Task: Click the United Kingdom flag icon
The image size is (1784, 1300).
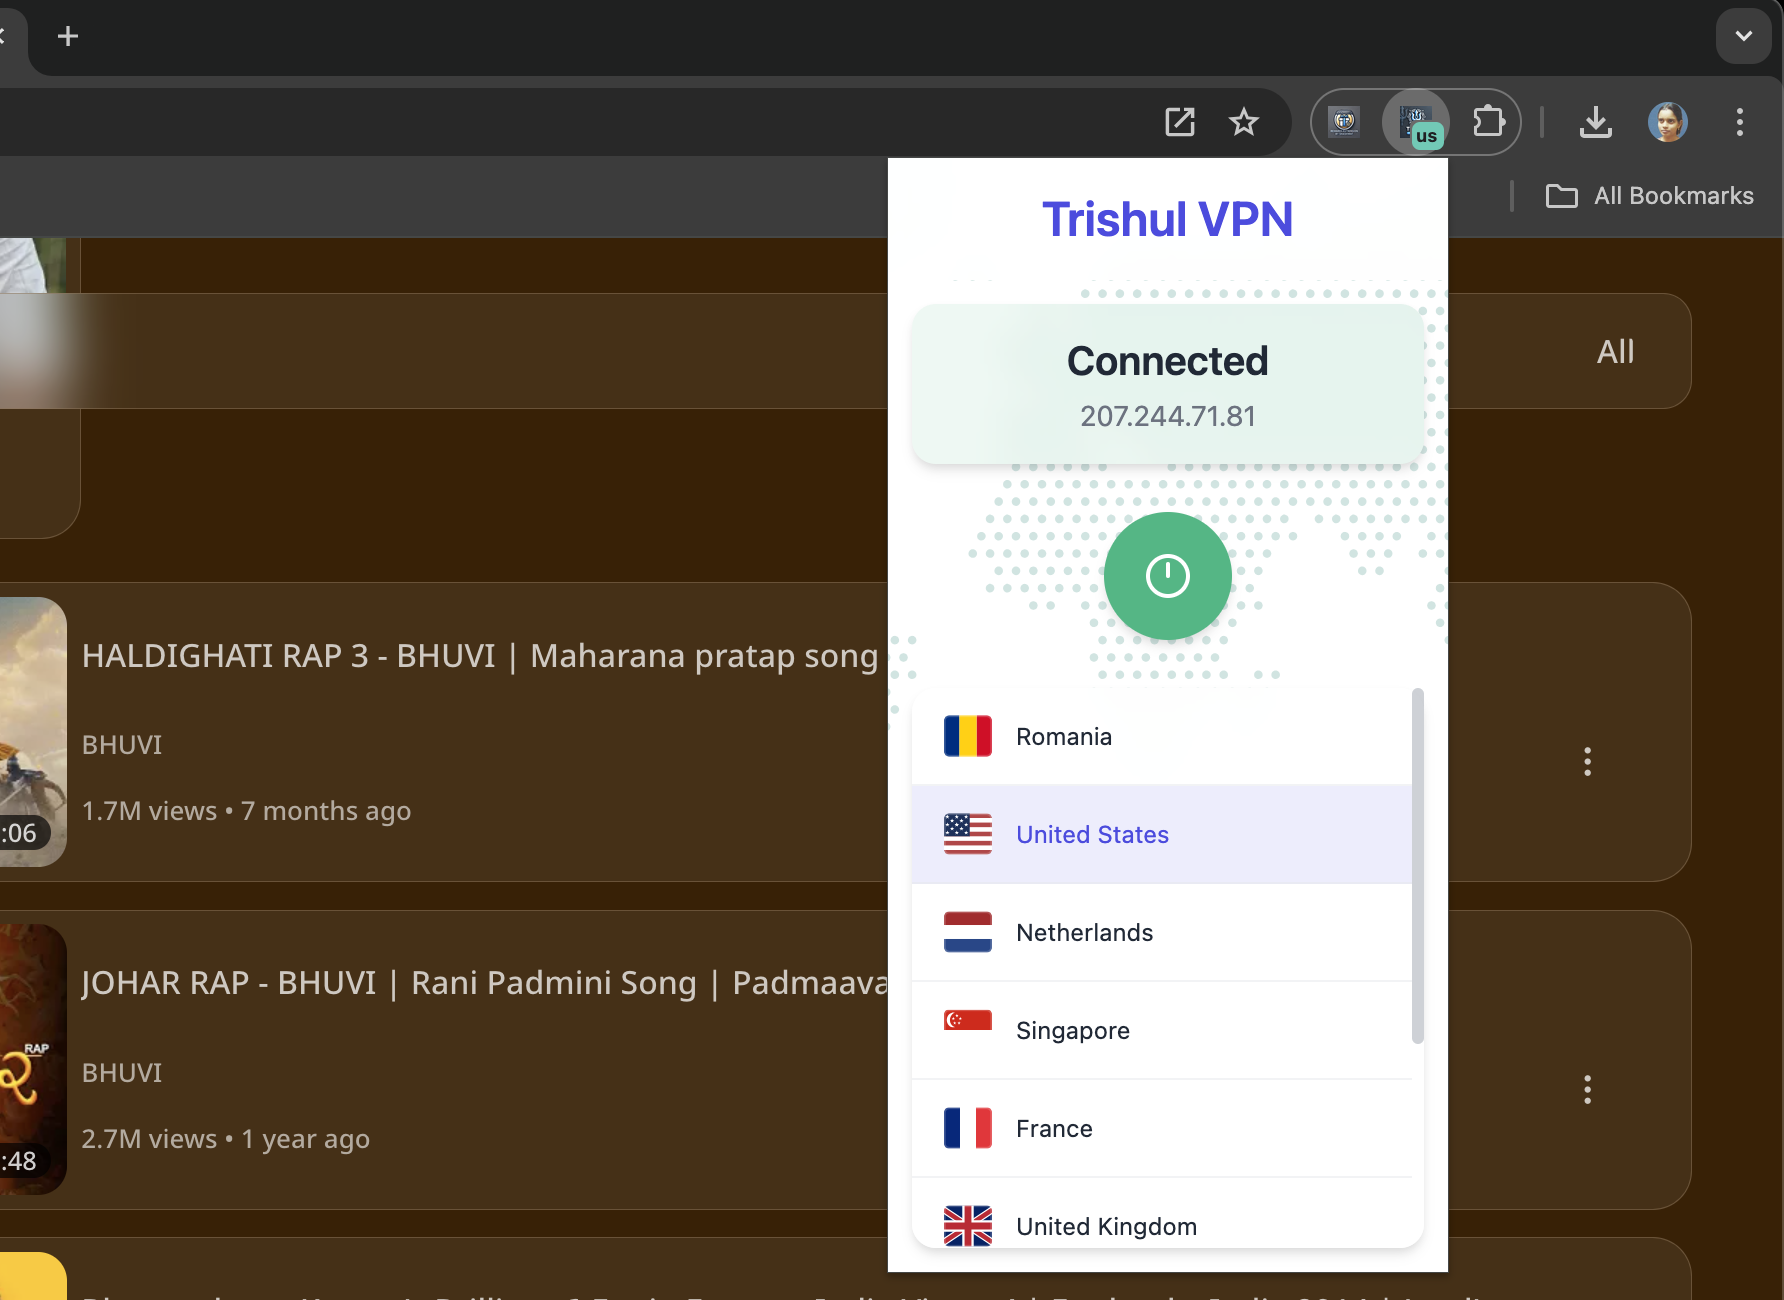Action: pos(967,1226)
